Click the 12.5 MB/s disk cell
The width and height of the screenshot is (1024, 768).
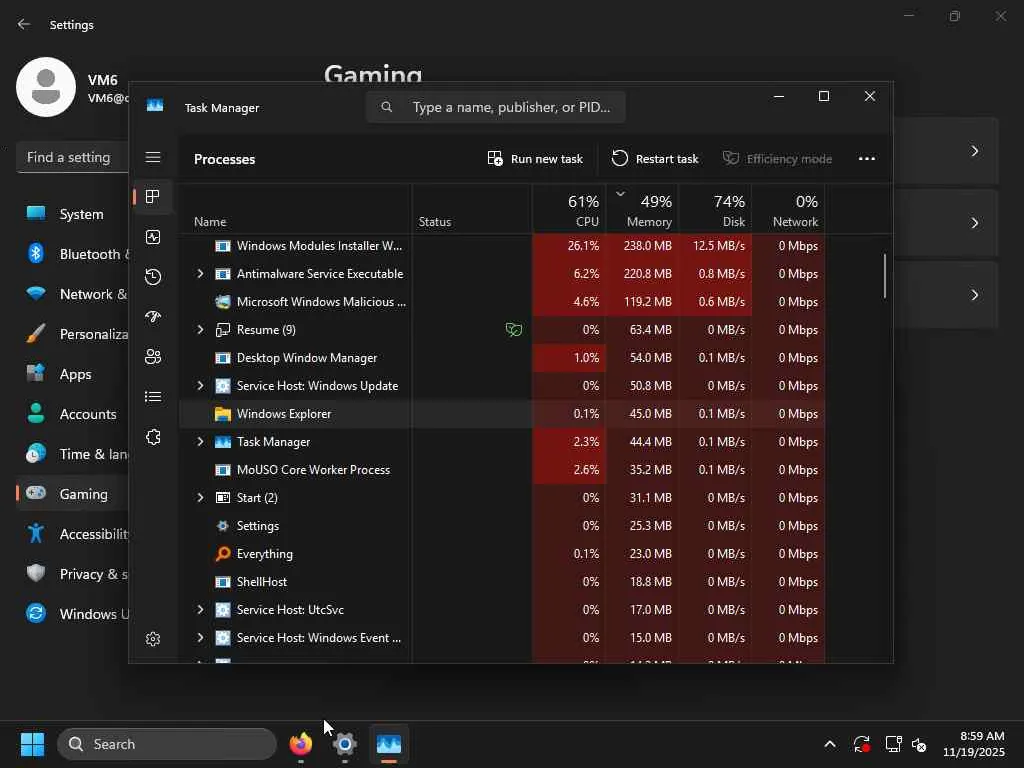coord(716,246)
